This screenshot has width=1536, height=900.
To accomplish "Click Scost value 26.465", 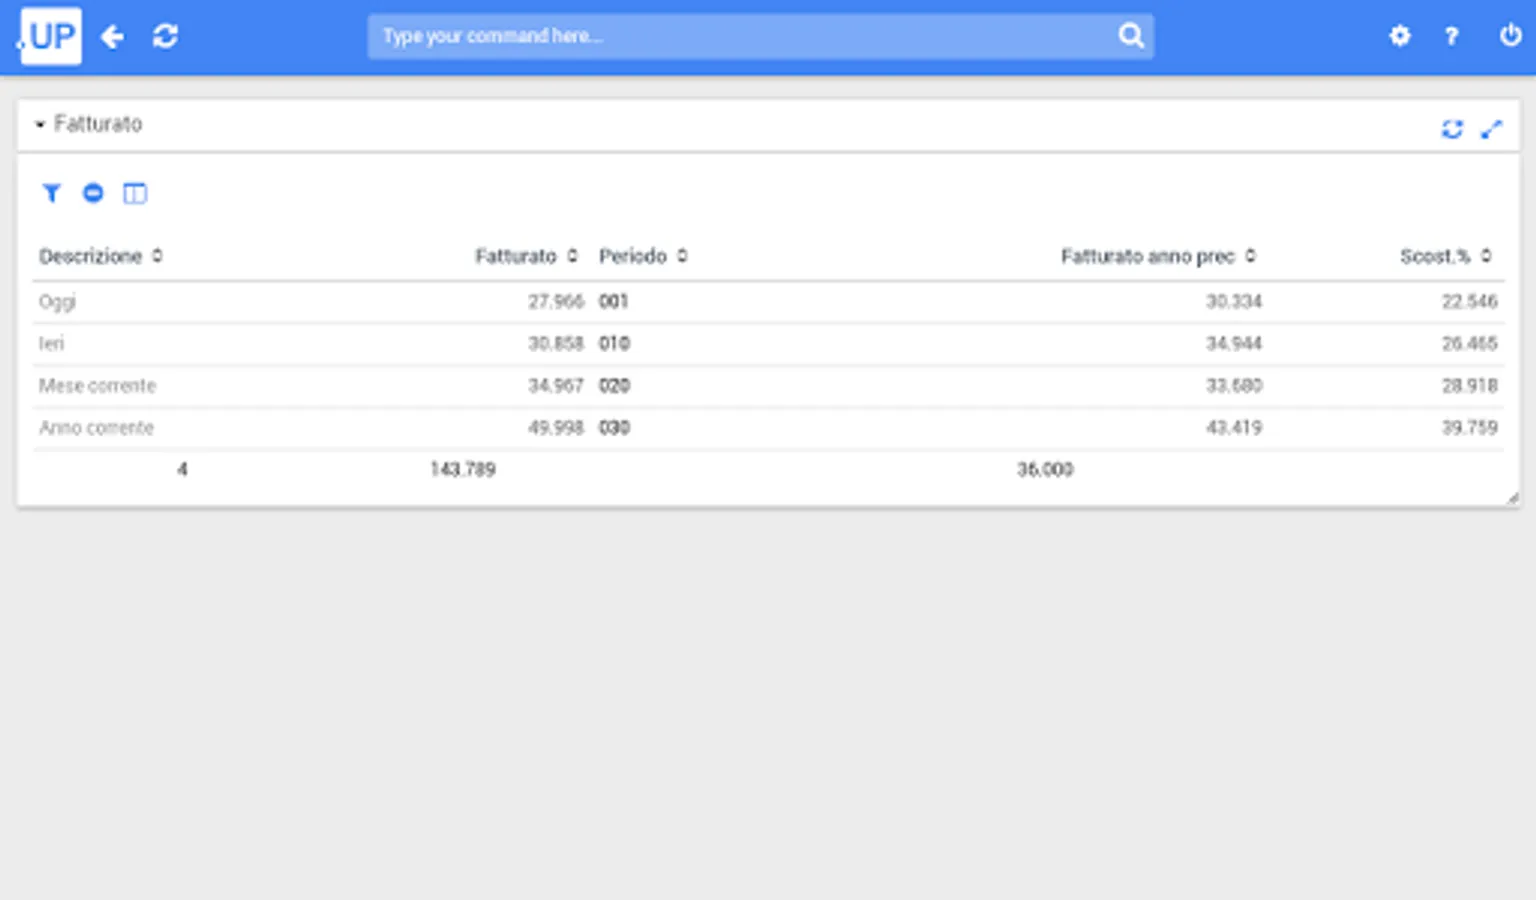I will click(x=1469, y=344).
